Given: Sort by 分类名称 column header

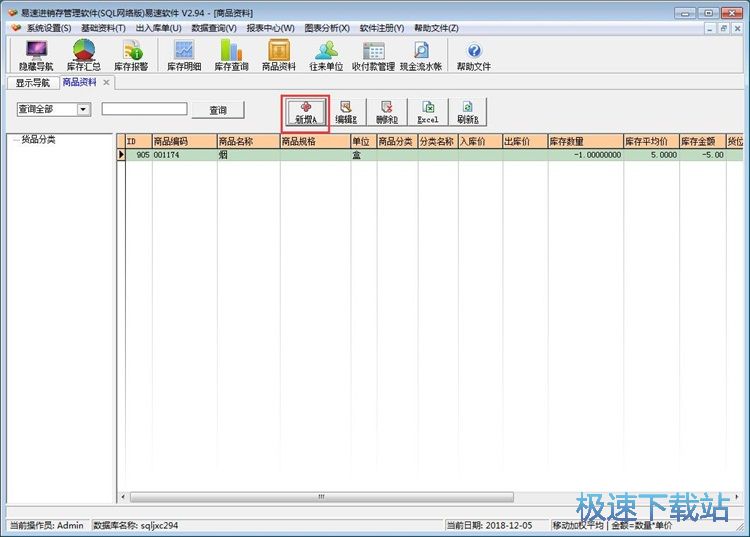Looking at the screenshot, I should click(x=438, y=142).
